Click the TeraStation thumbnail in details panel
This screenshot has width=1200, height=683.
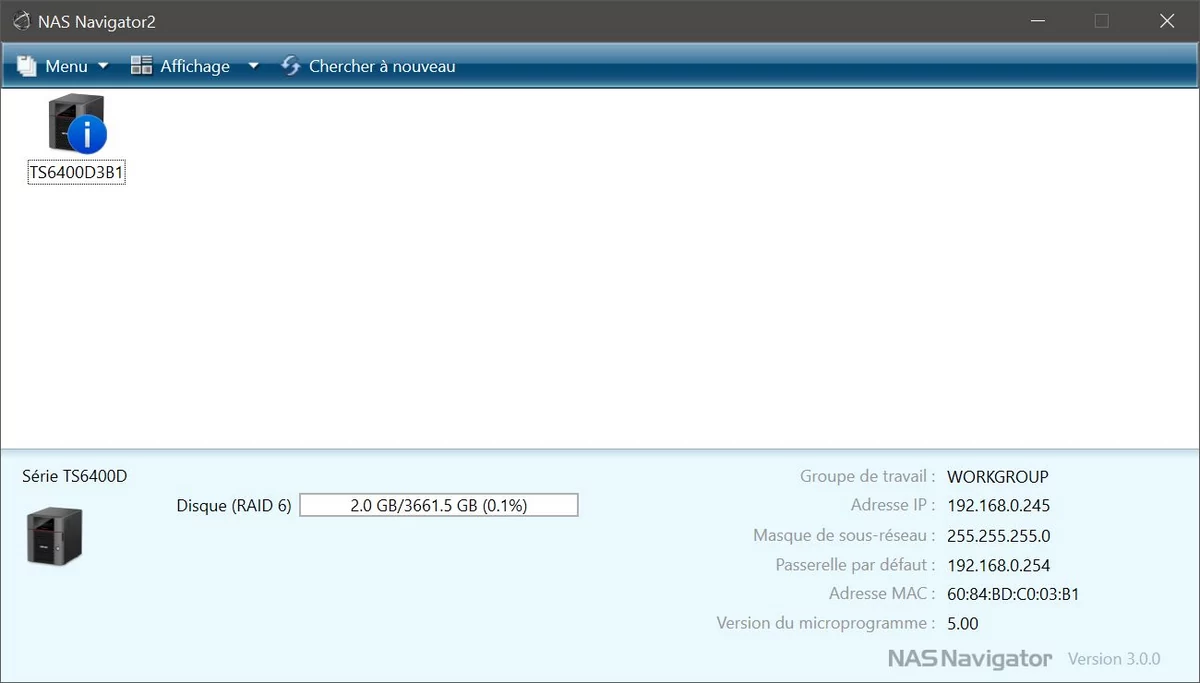(54, 535)
